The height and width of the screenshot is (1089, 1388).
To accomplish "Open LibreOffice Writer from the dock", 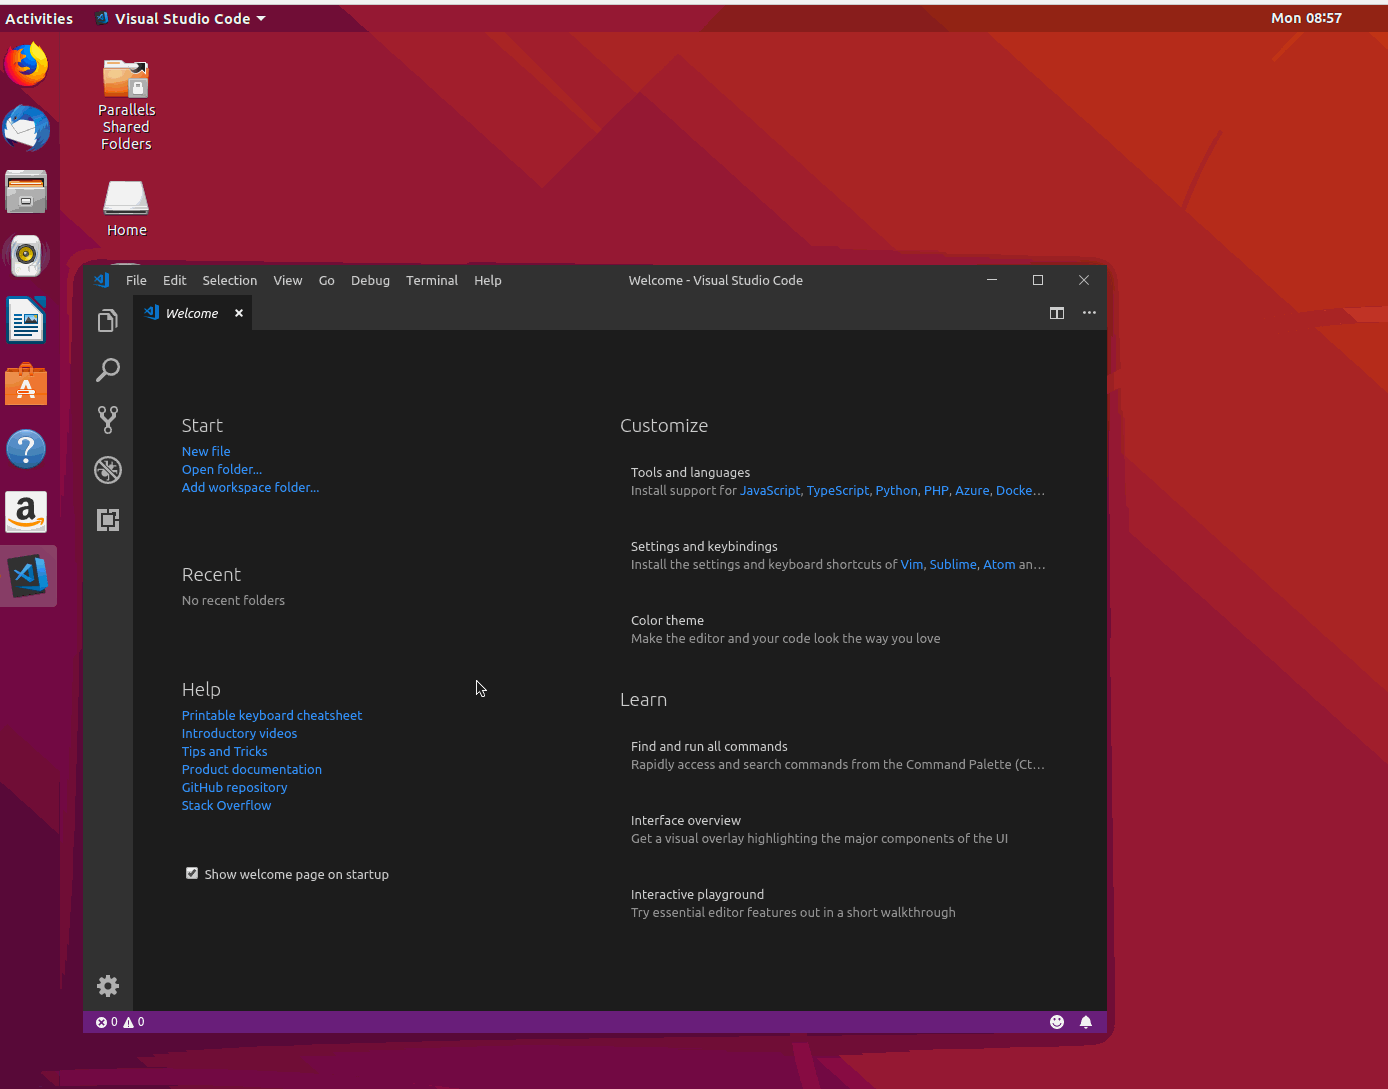I will pos(27,320).
